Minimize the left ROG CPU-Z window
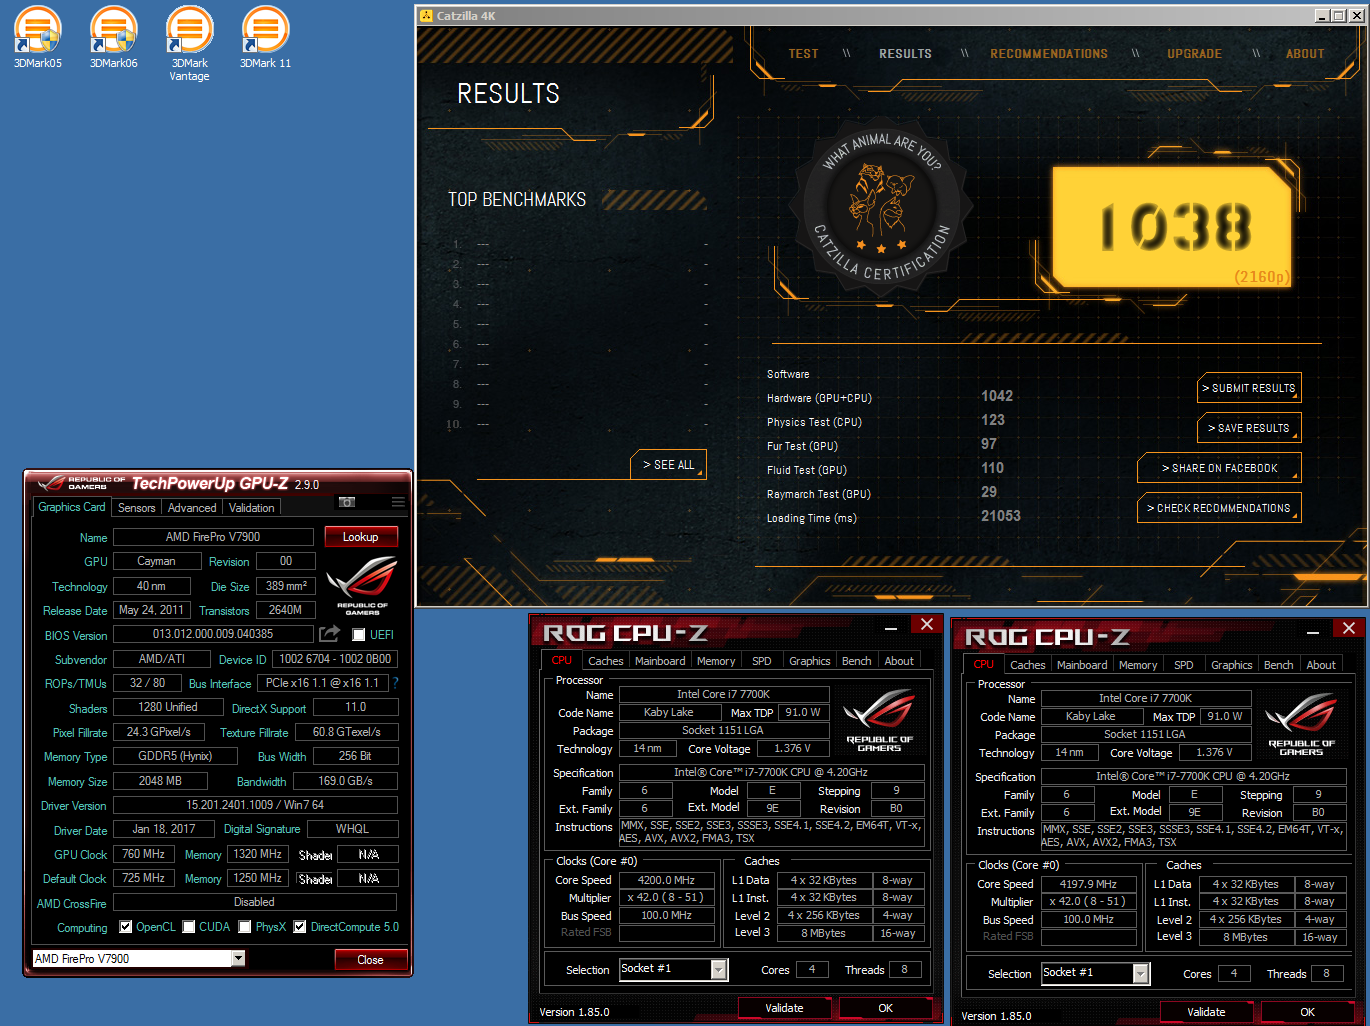The width and height of the screenshot is (1370, 1026). [x=890, y=627]
